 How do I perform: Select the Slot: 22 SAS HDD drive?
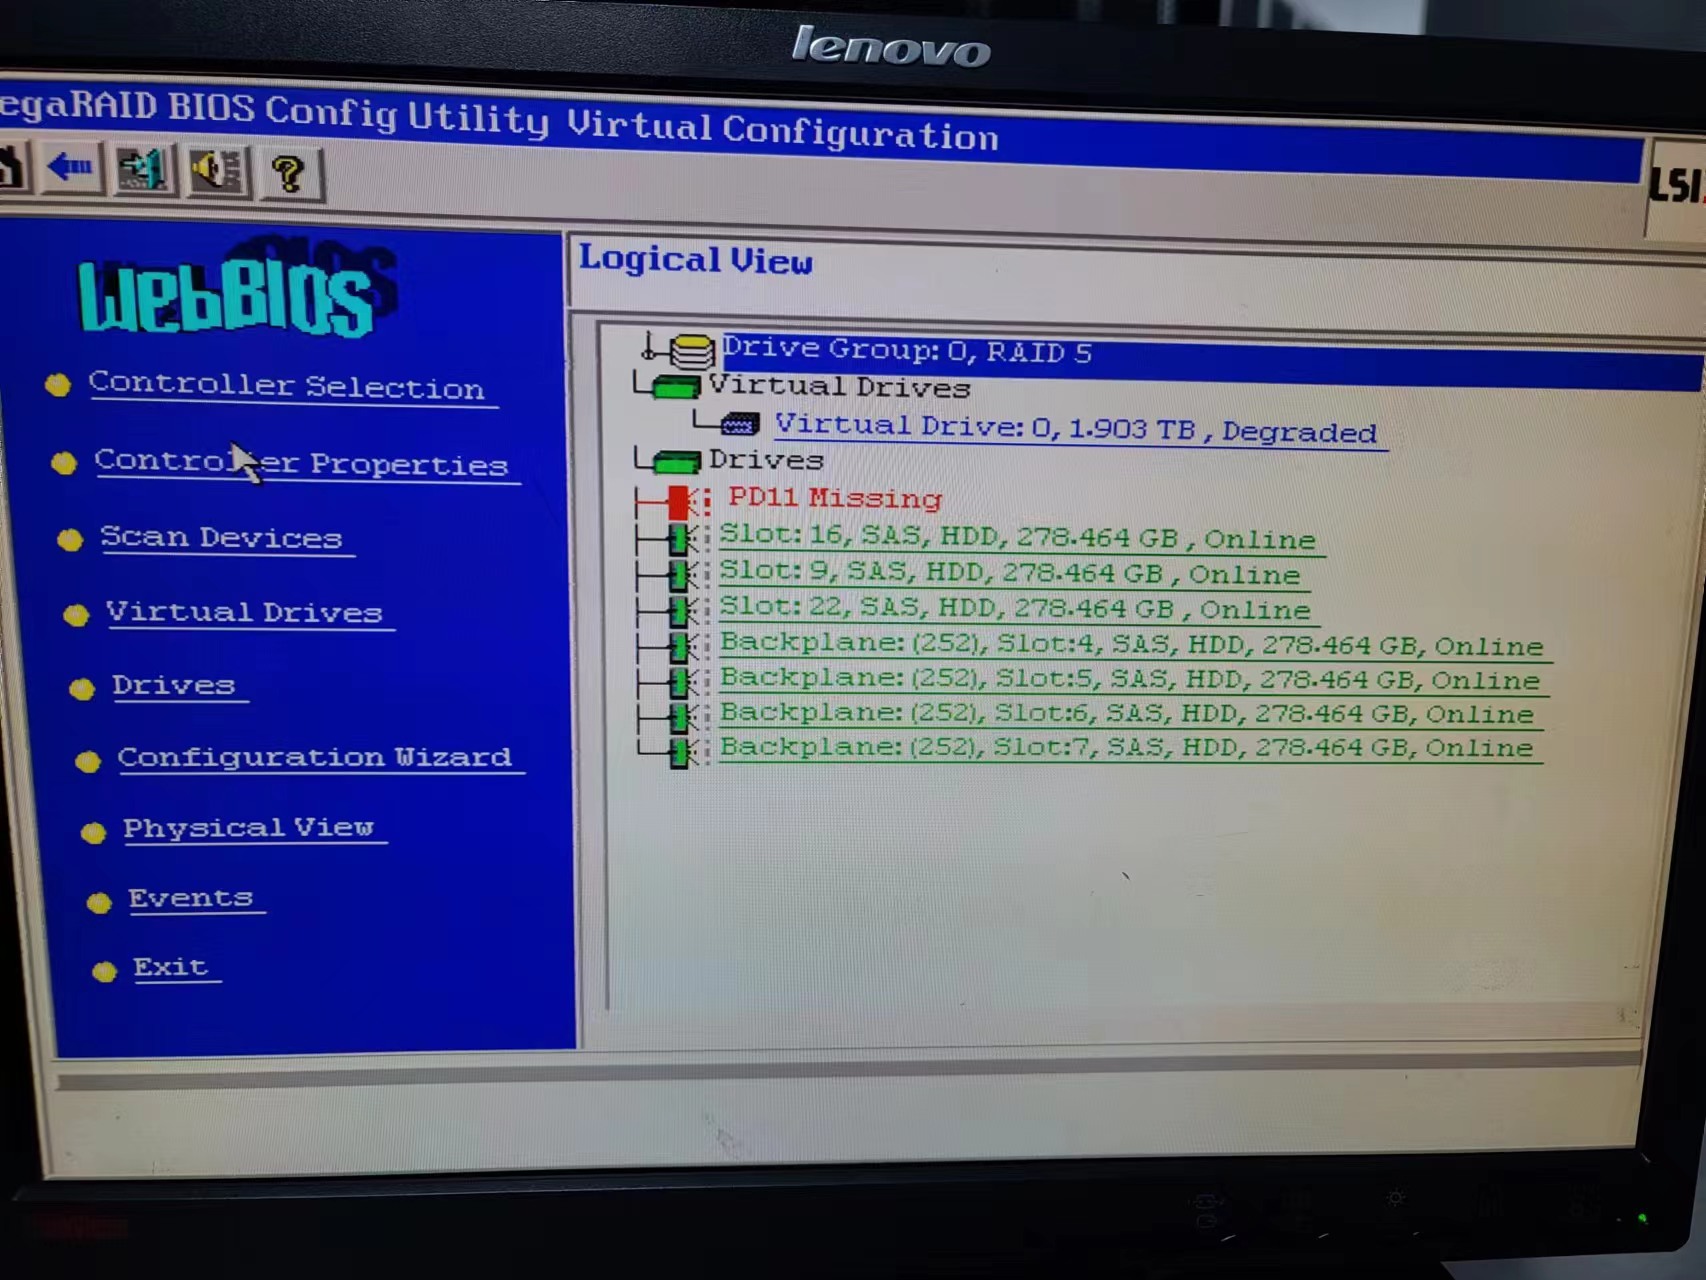1015,609
